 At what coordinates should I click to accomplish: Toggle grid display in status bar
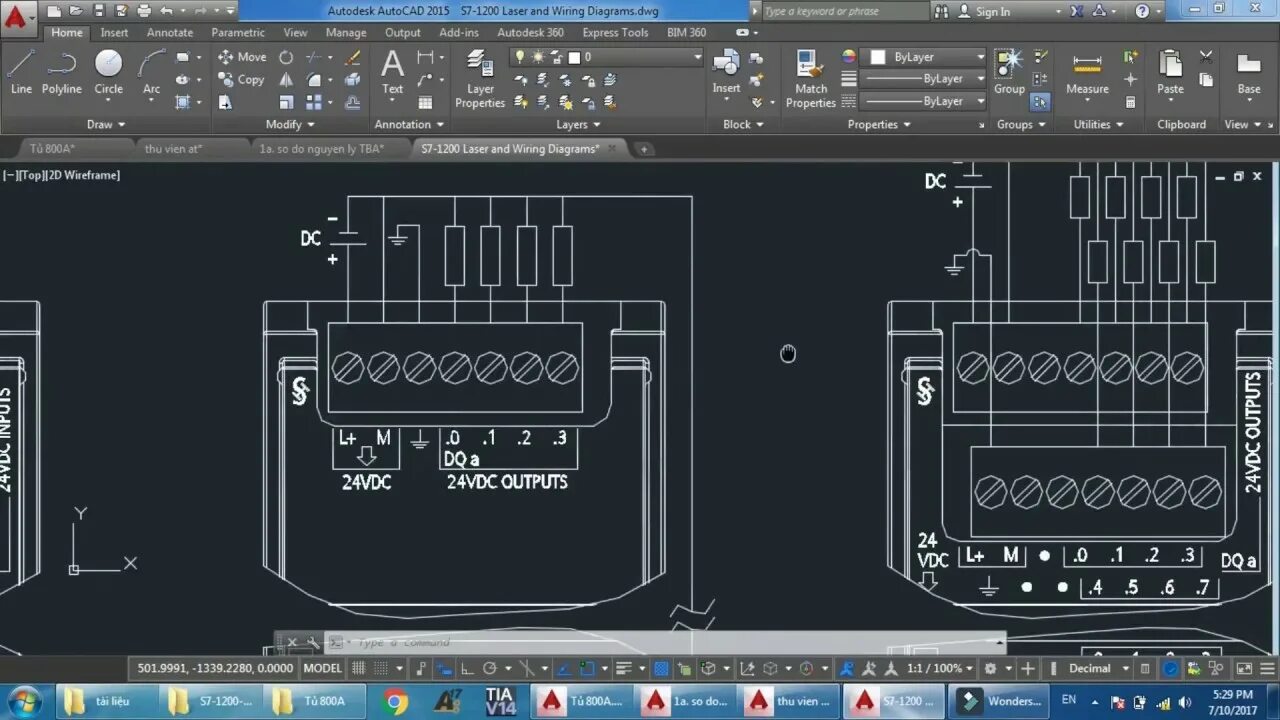pos(358,668)
